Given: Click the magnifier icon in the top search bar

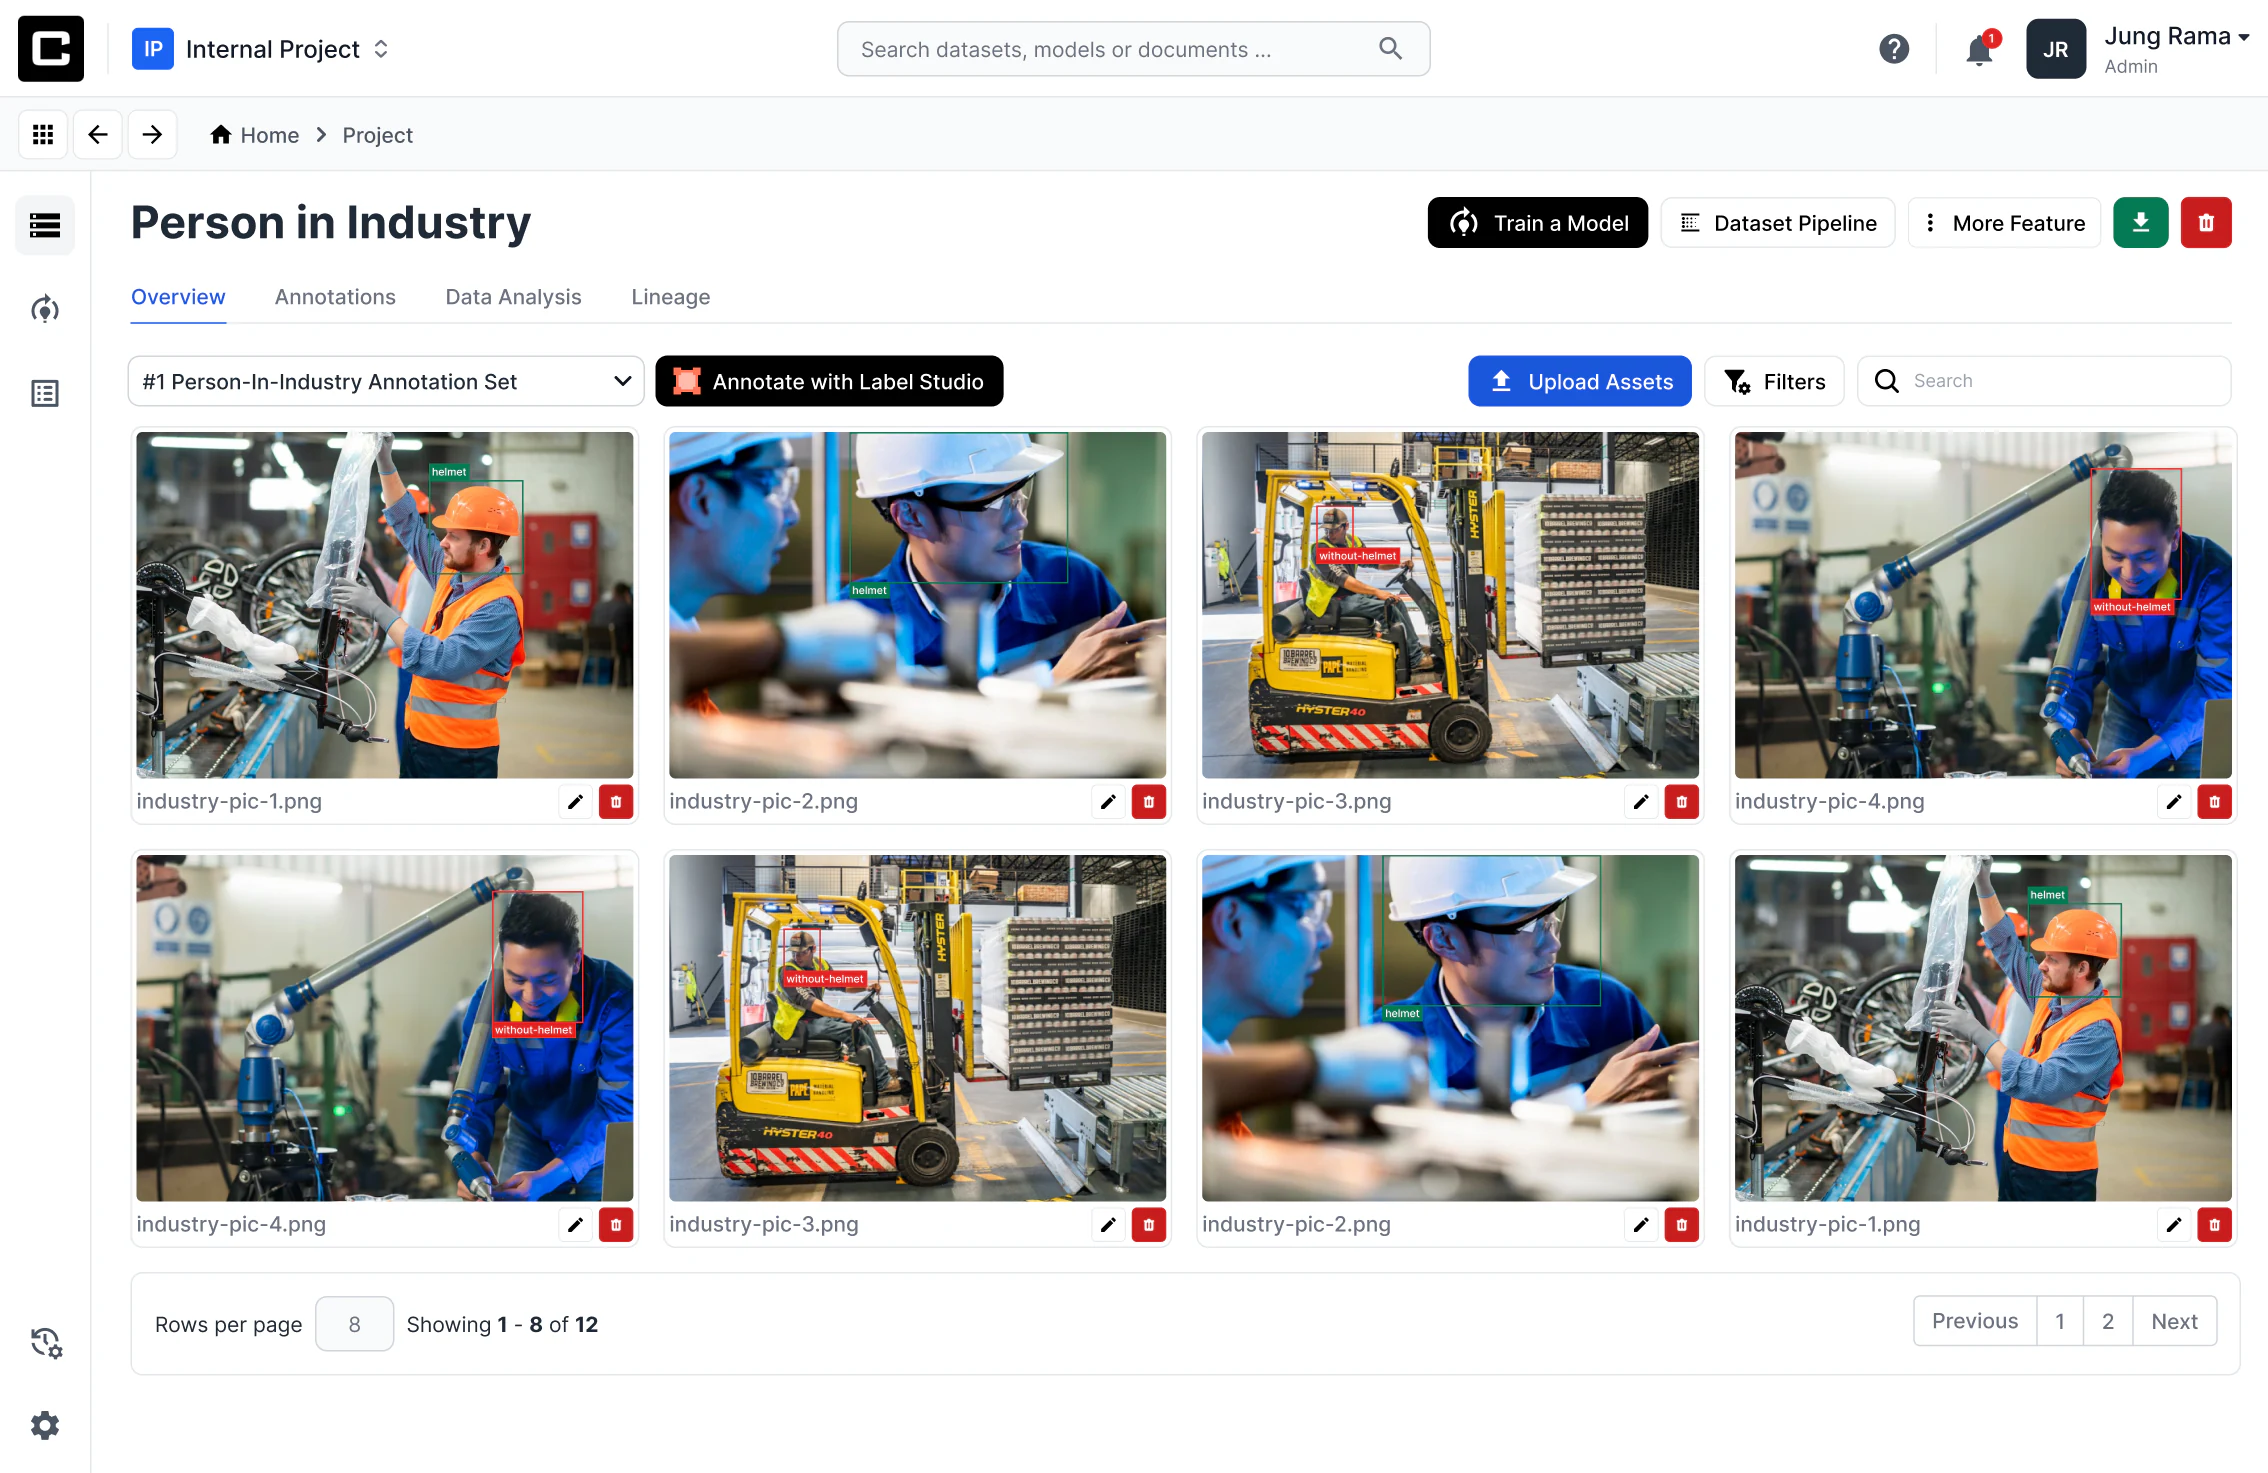Looking at the screenshot, I should (x=1390, y=48).
